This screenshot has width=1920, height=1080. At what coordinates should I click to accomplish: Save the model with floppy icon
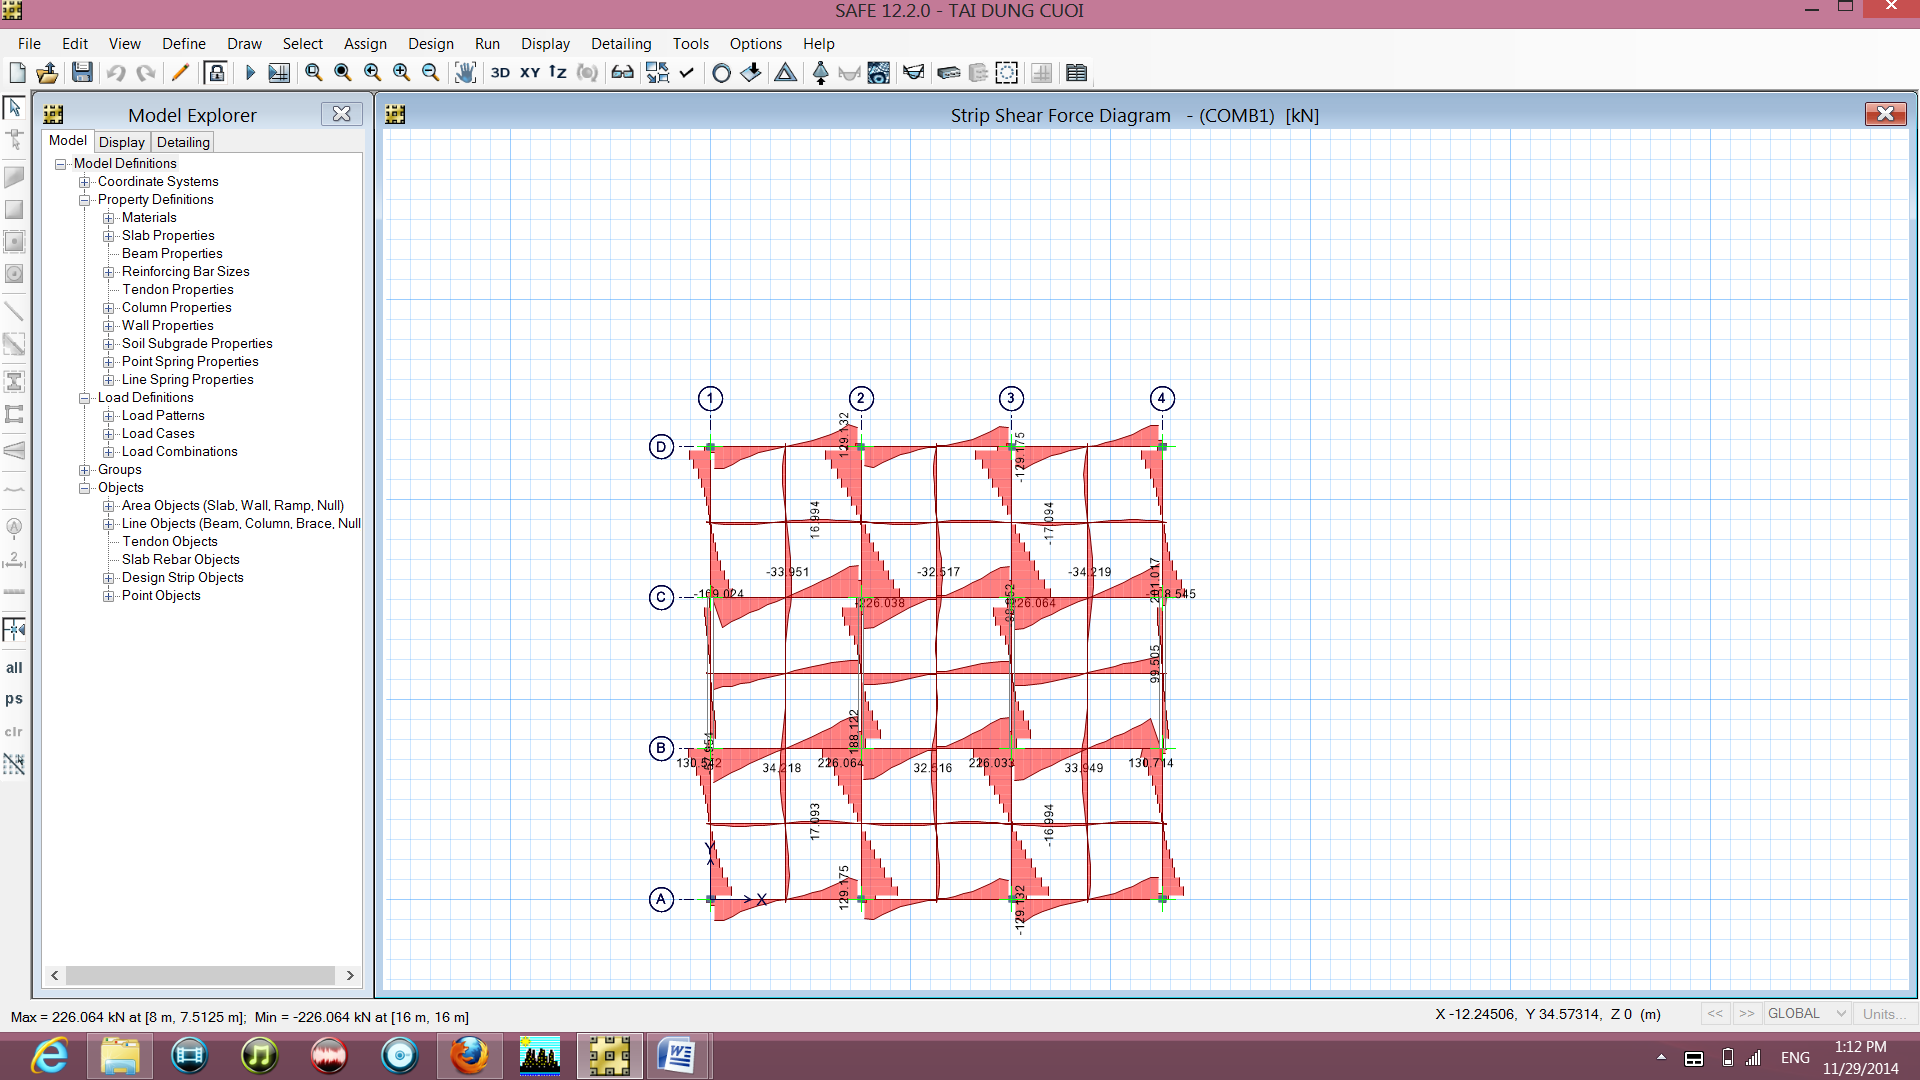(82, 73)
